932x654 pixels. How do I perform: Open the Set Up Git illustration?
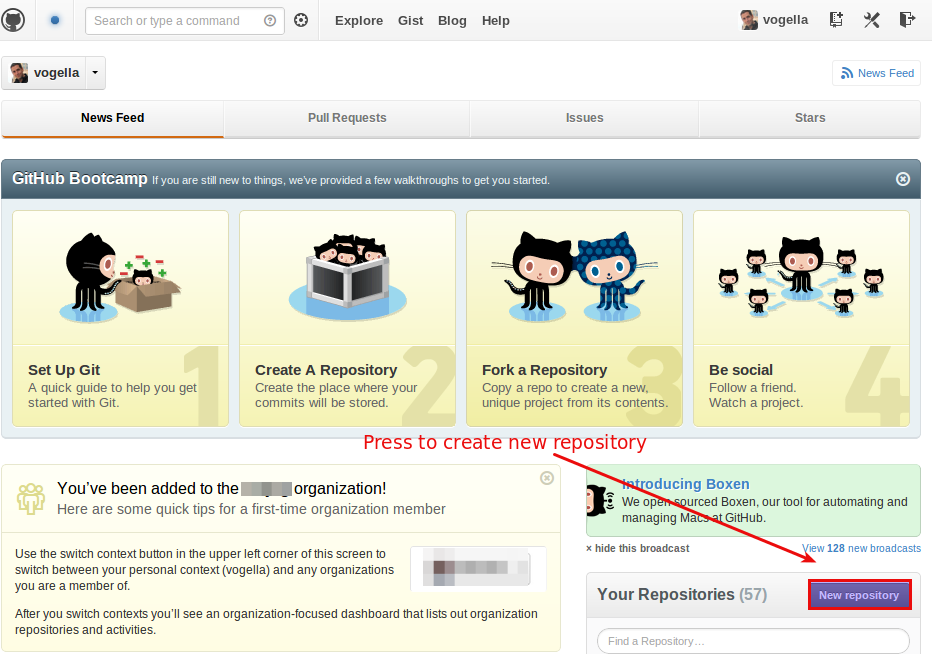pyautogui.click(x=120, y=278)
